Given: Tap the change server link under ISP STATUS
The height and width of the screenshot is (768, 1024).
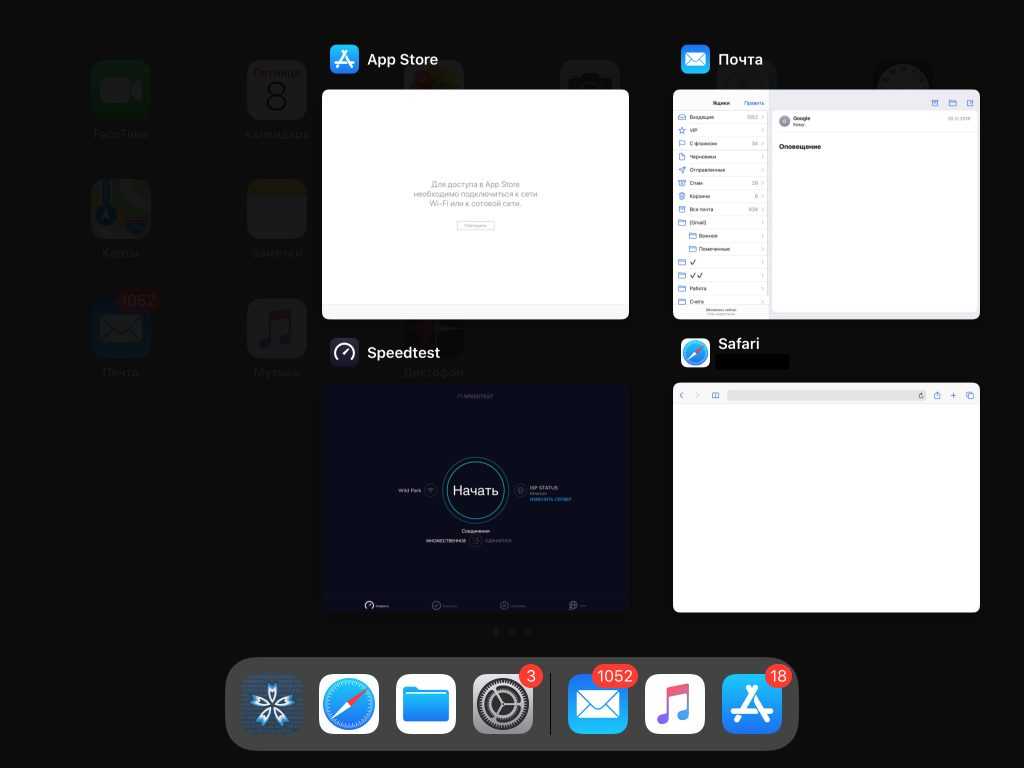Looking at the screenshot, I should [x=550, y=499].
